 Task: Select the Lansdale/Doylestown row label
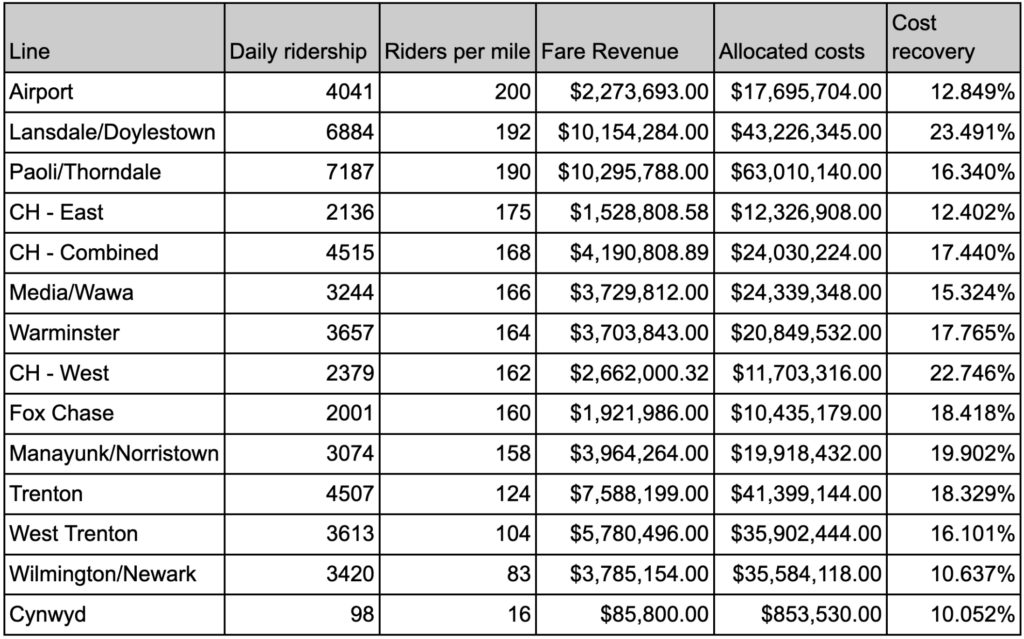pos(112,132)
